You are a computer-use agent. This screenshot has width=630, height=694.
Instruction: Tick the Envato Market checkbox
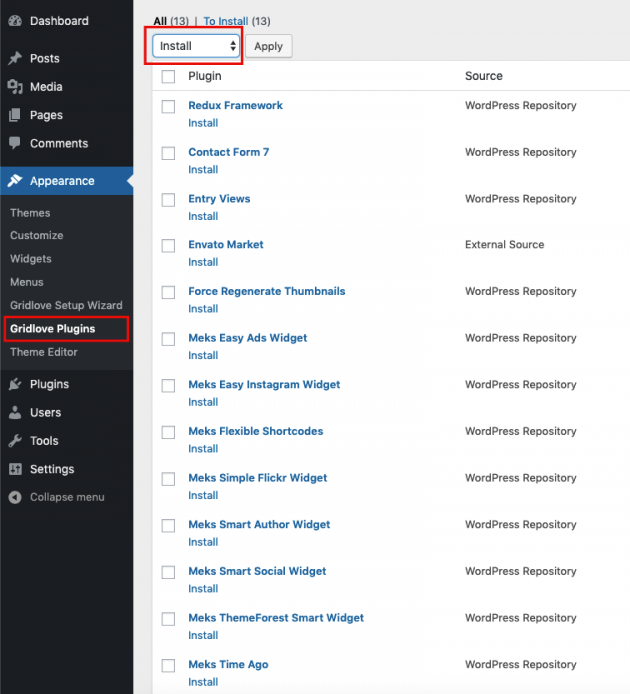(168, 246)
